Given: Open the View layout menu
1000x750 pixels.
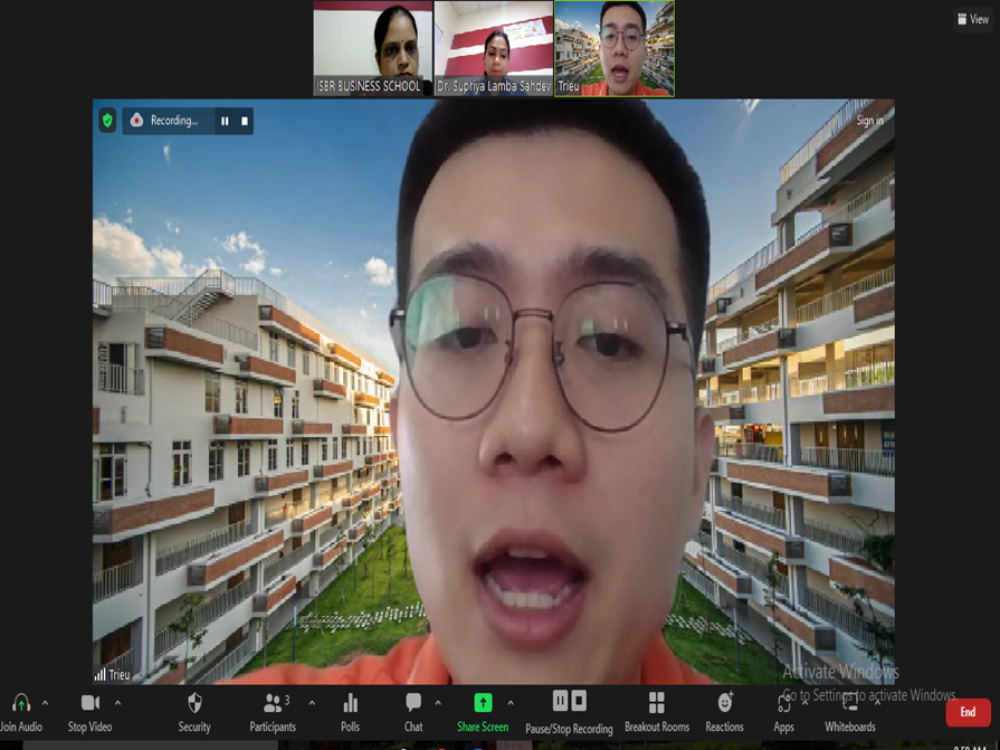Looking at the screenshot, I should coord(973,19).
